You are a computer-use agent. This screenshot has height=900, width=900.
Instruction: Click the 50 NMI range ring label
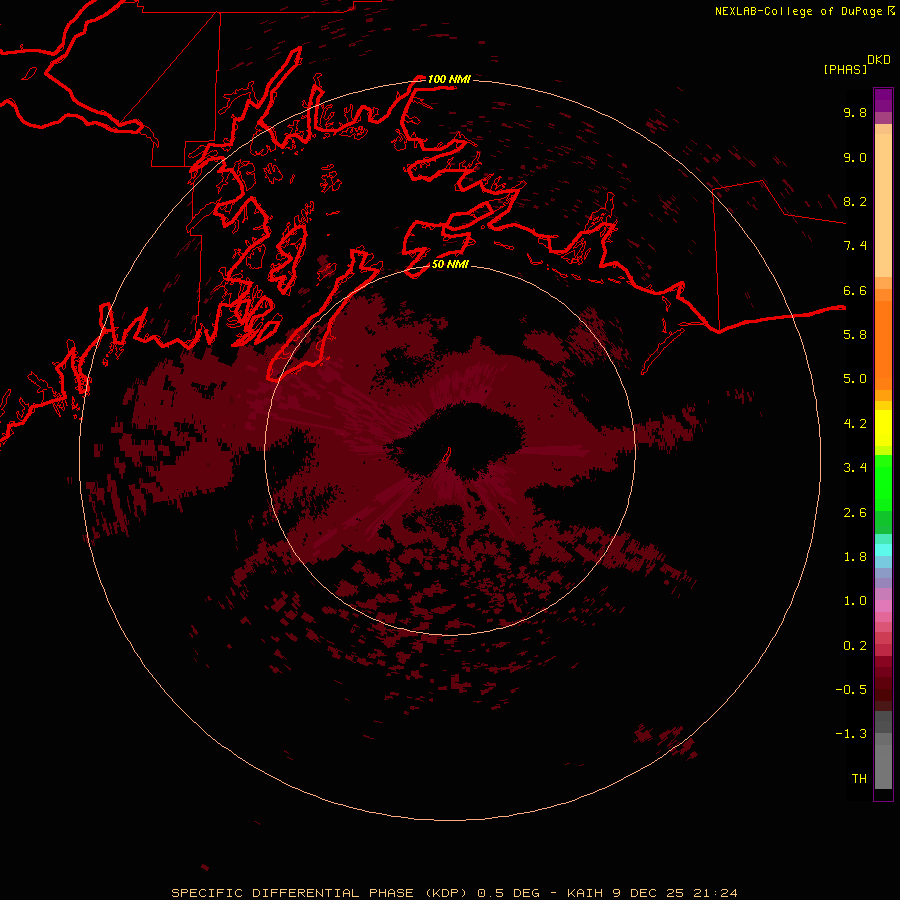pyautogui.click(x=450, y=264)
